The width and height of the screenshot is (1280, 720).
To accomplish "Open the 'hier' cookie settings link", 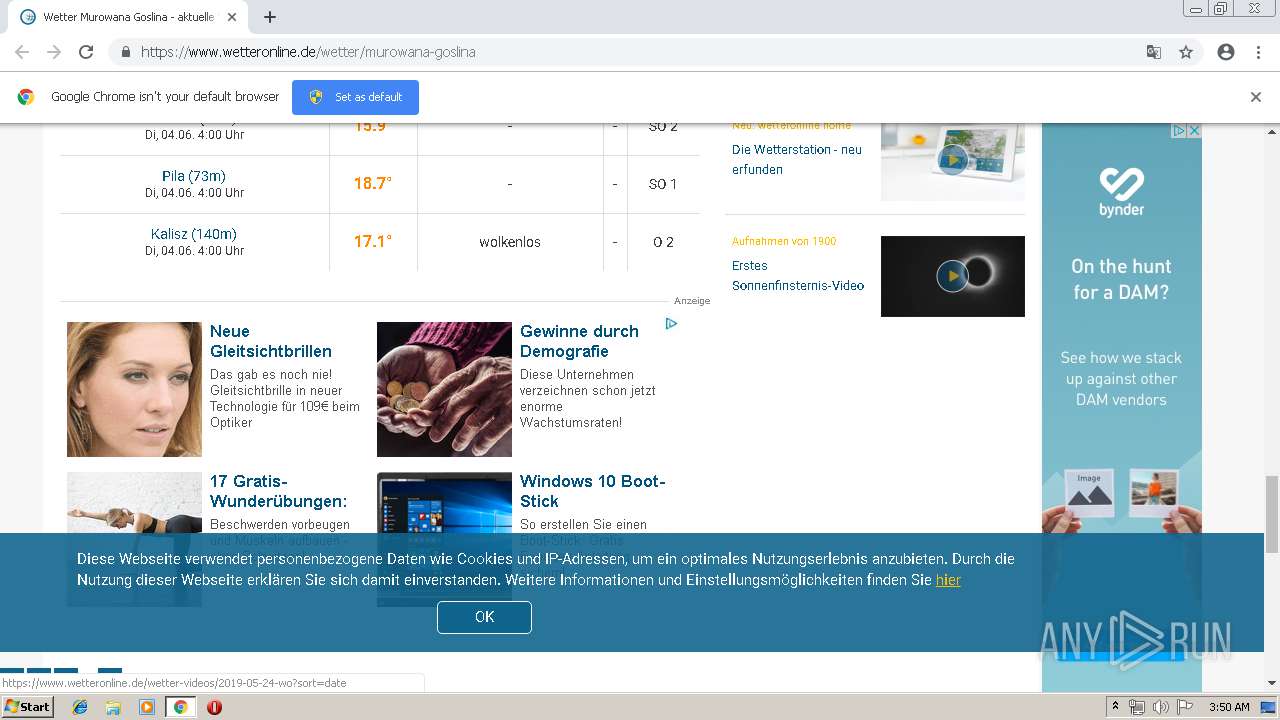I will click(948, 580).
